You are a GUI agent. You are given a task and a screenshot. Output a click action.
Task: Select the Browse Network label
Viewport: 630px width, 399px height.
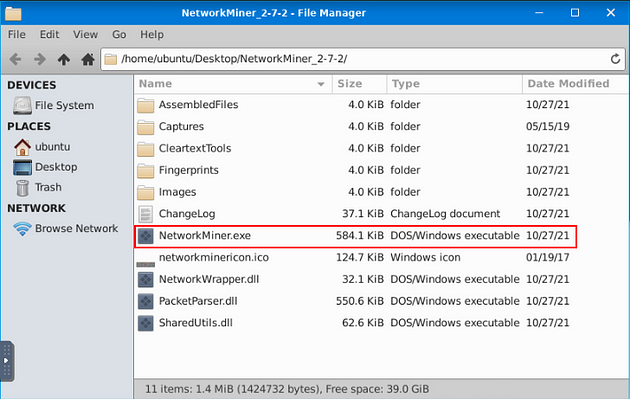76,228
